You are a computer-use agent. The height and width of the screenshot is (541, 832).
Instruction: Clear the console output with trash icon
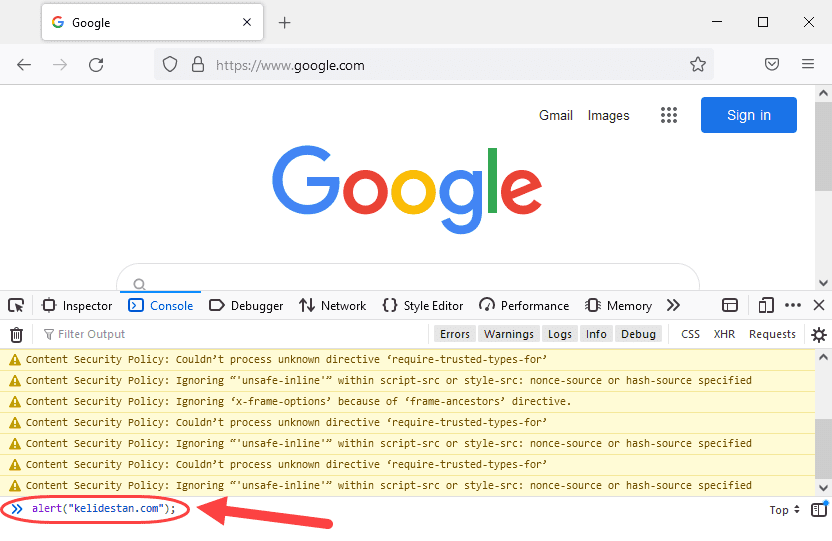[16, 334]
